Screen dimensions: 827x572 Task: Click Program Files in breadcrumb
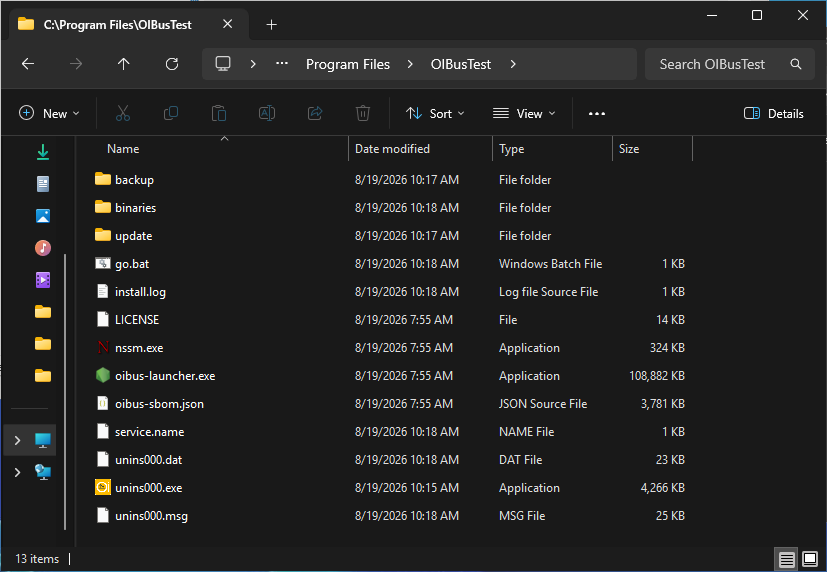tap(348, 64)
